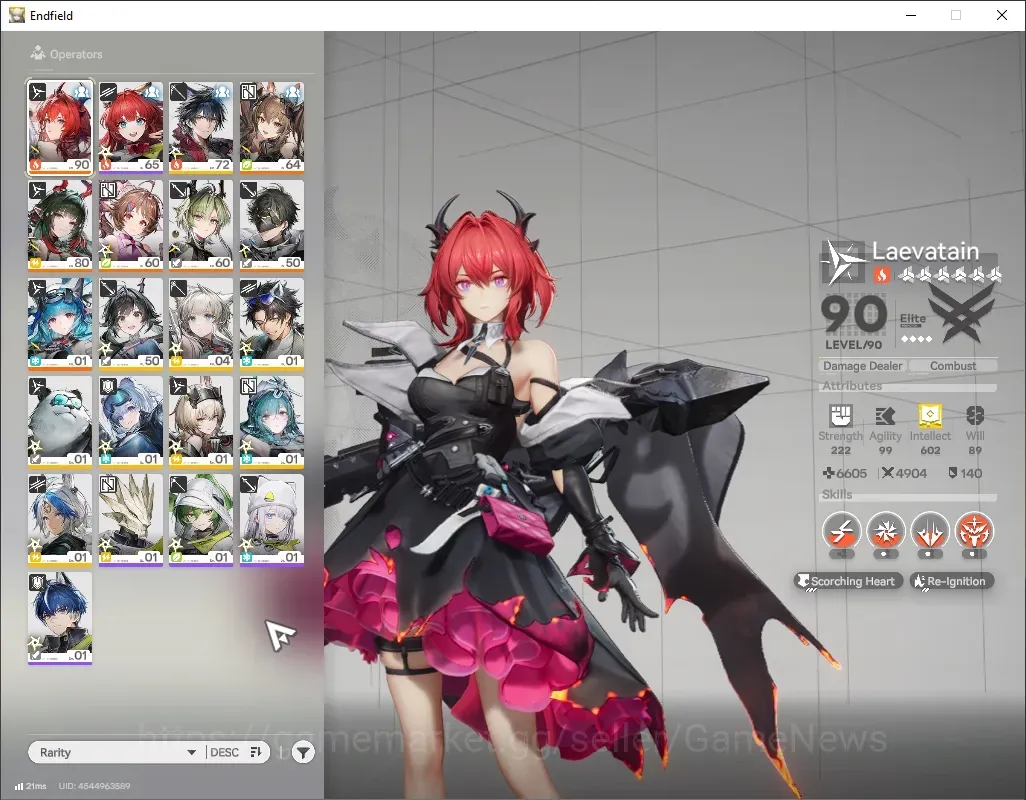Click the UID: 4544963589 text
1026x800 pixels.
pyautogui.click(x=94, y=786)
